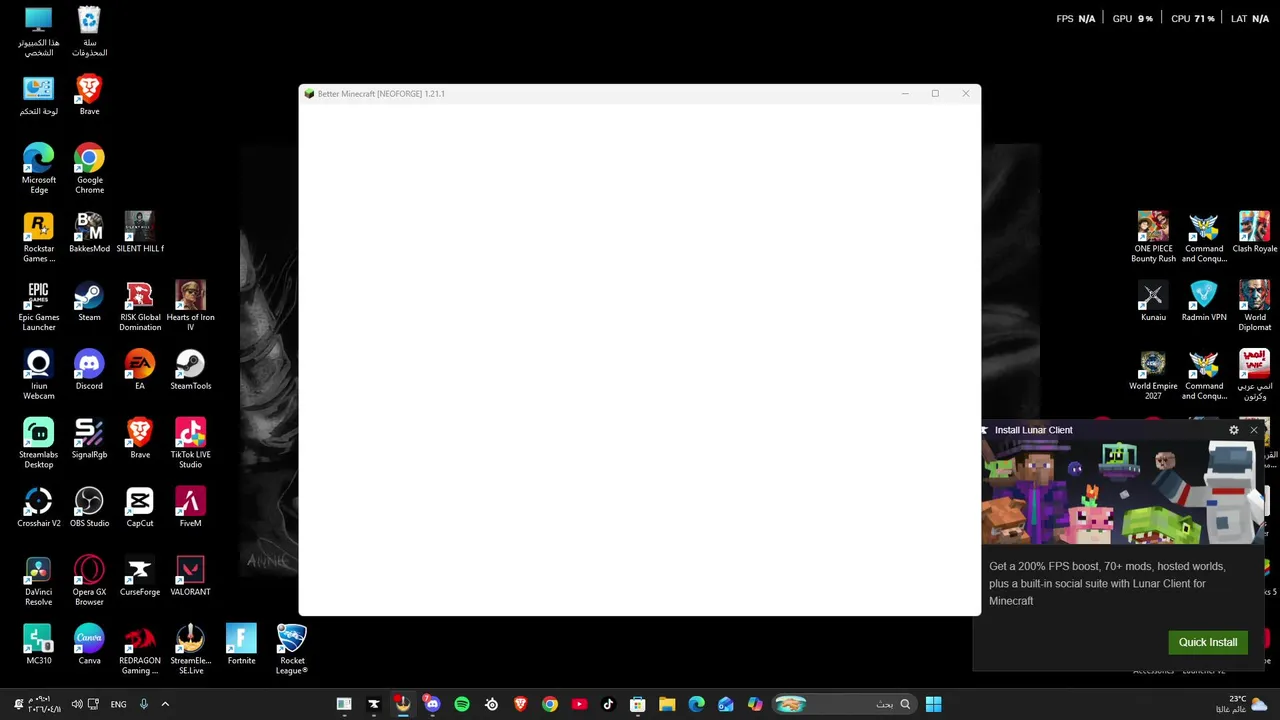Minimize the Better Minecraft window
This screenshot has height=720, width=1280.
tap(905, 94)
